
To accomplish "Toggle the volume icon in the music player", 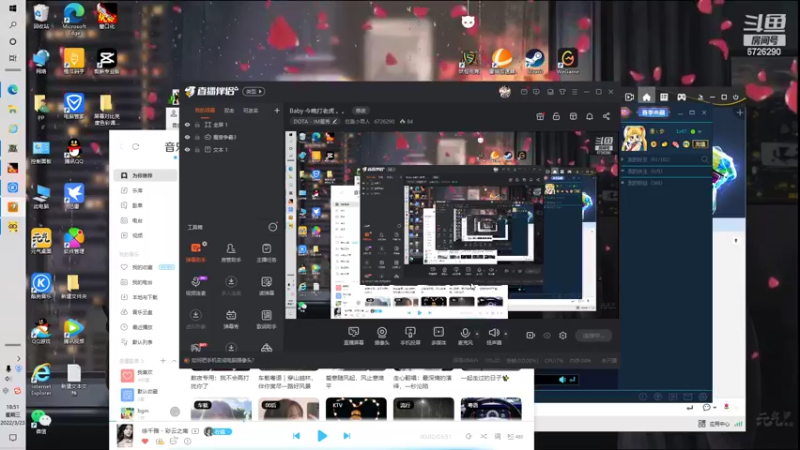I will click(x=469, y=436).
